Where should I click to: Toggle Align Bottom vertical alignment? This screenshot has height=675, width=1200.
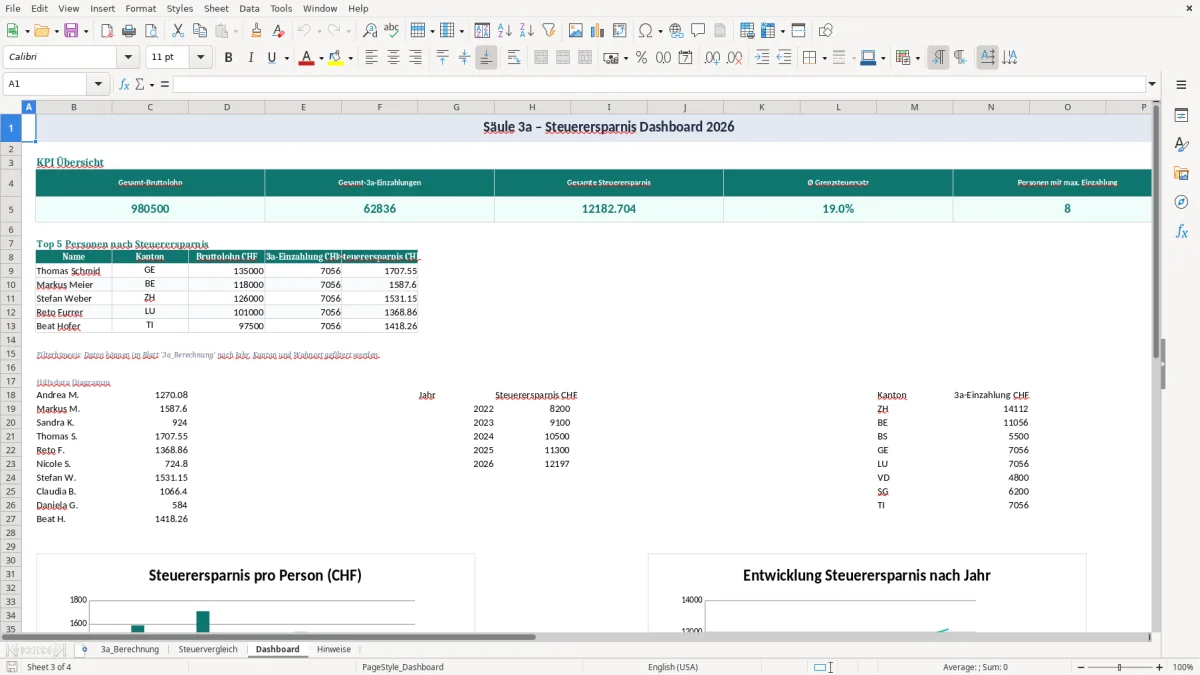point(486,58)
